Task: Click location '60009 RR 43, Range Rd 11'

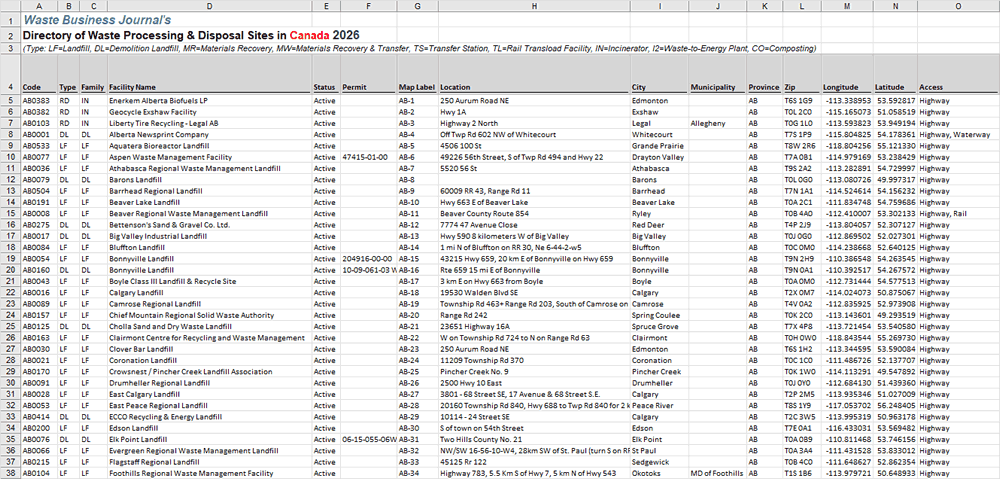Action: 534,191
